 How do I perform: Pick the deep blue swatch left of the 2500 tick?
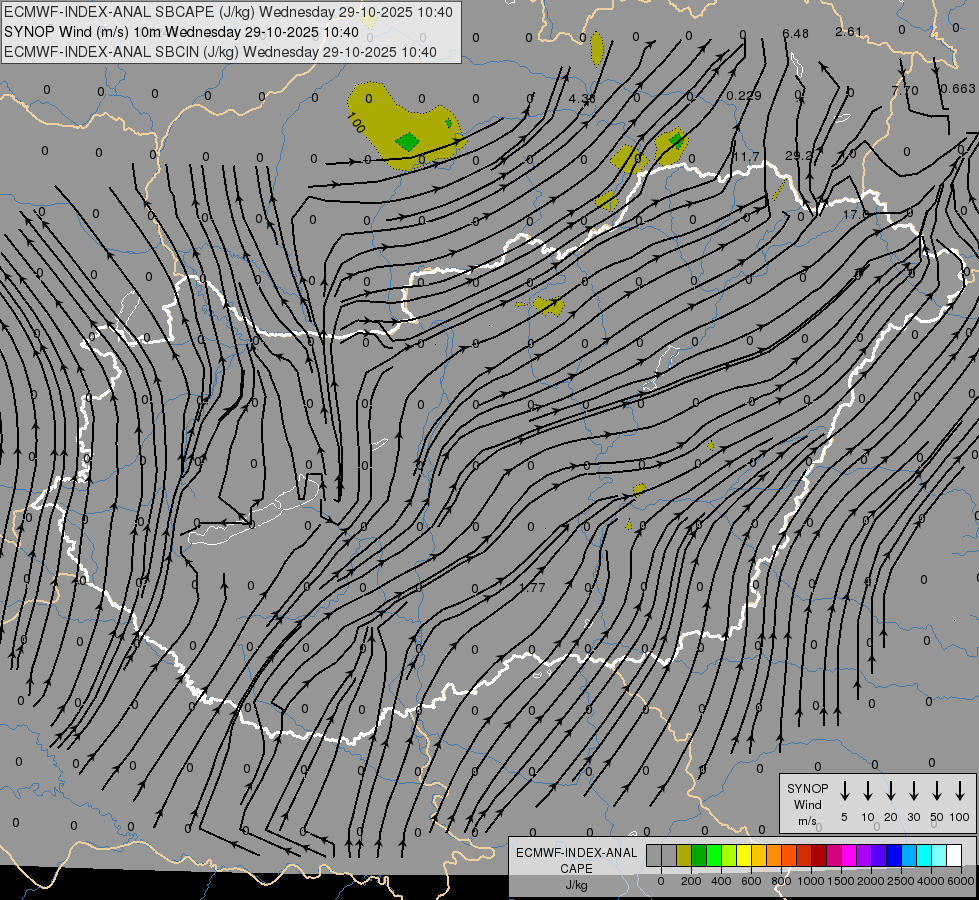pos(893,855)
